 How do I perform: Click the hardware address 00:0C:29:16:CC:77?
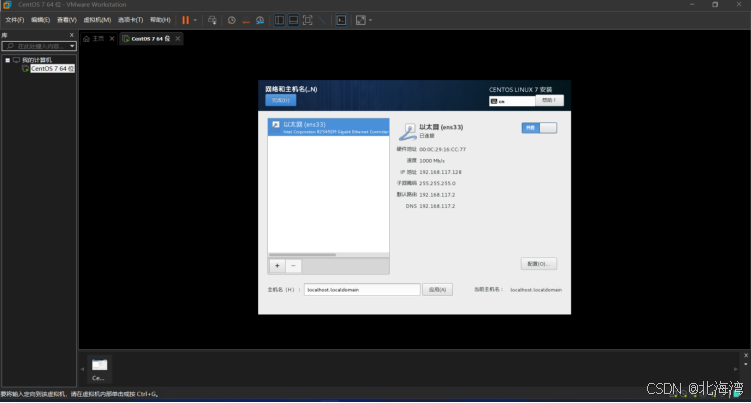[x=442, y=149]
